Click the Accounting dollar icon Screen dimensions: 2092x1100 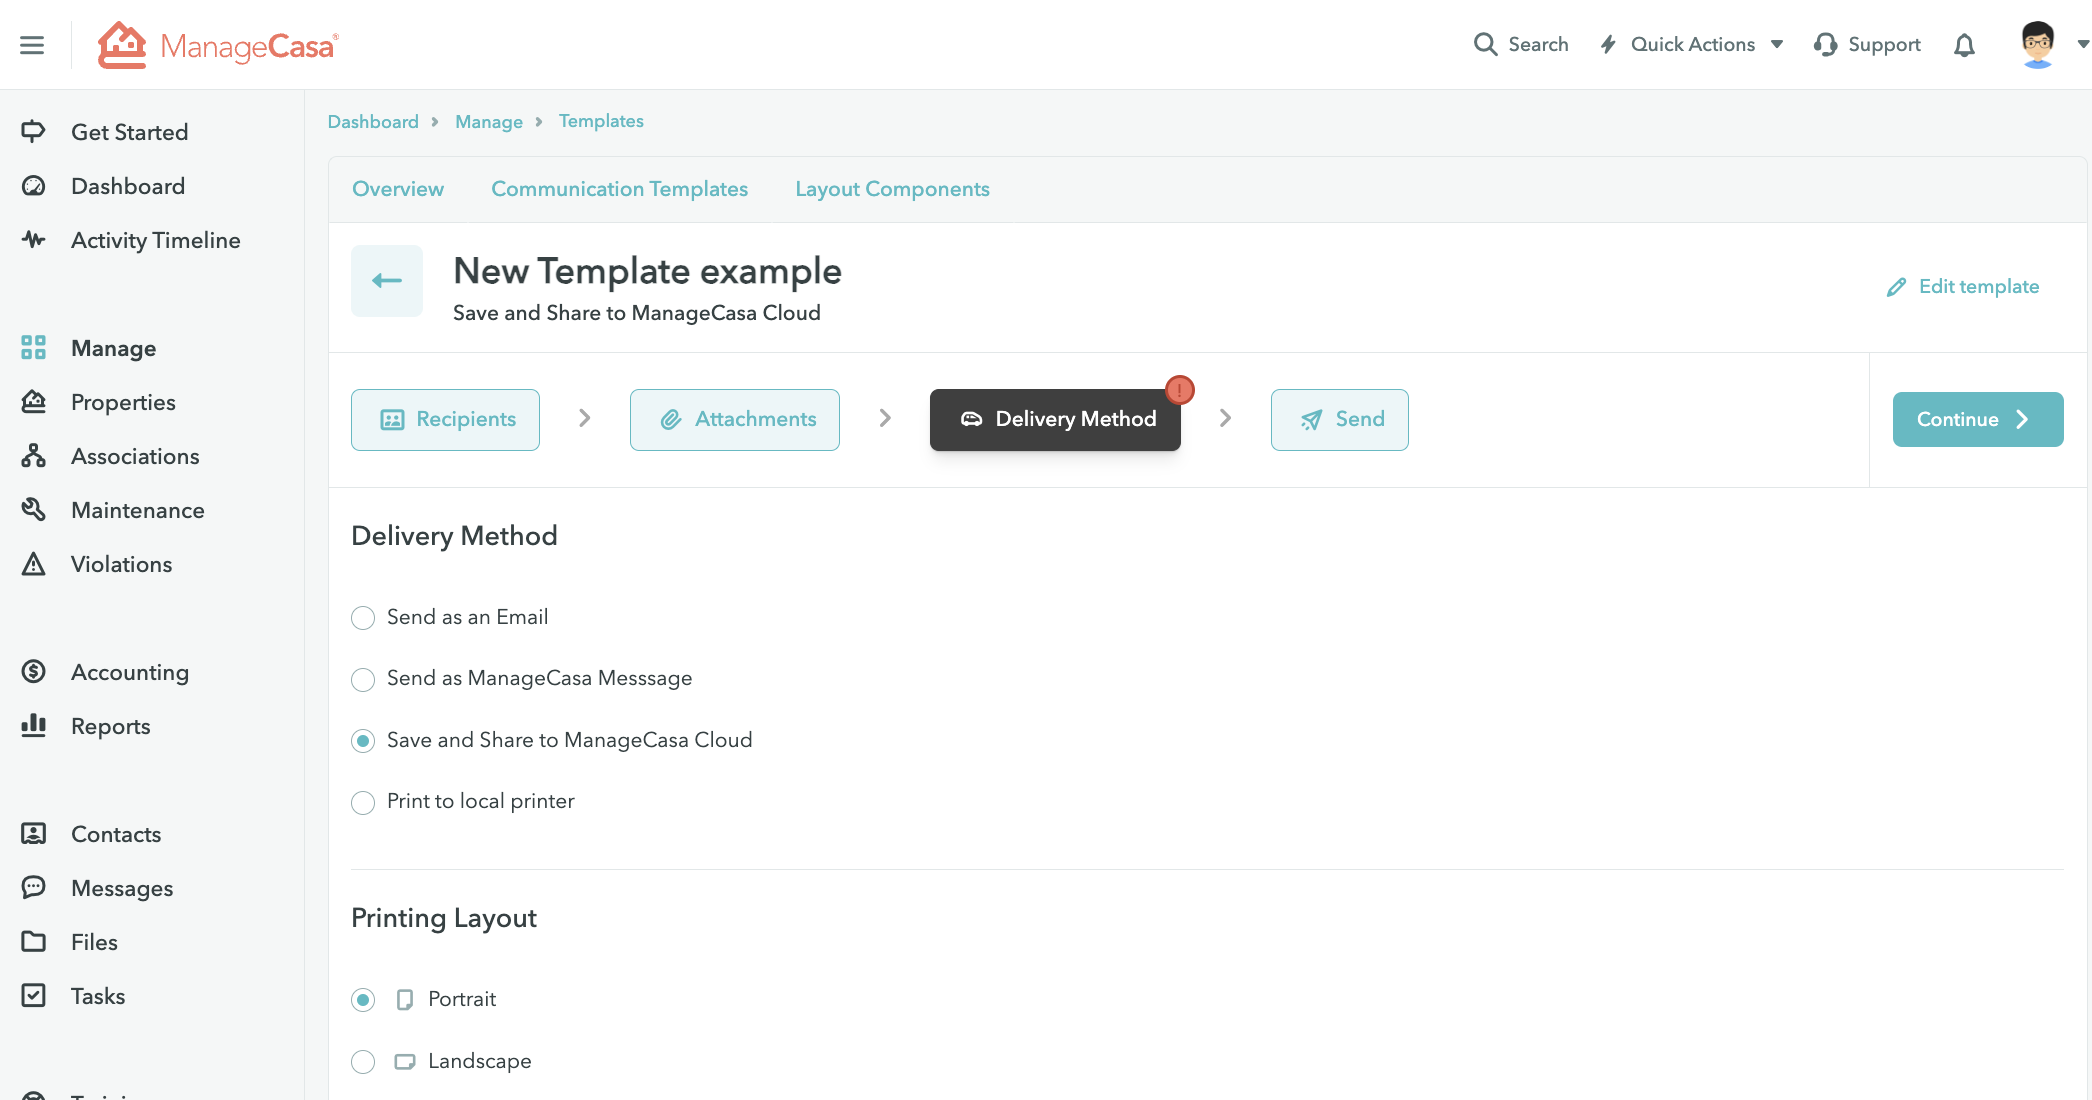point(33,671)
